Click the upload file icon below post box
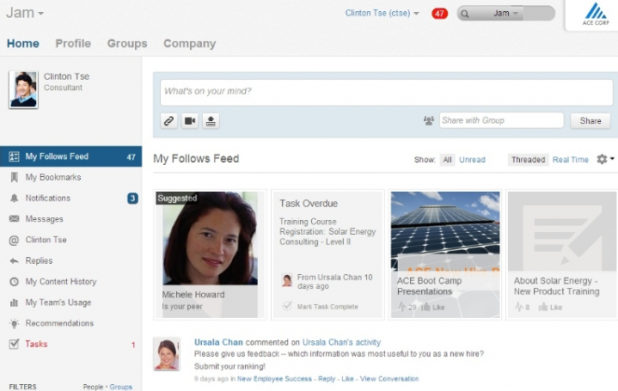The width and height of the screenshot is (618, 391). click(x=211, y=121)
